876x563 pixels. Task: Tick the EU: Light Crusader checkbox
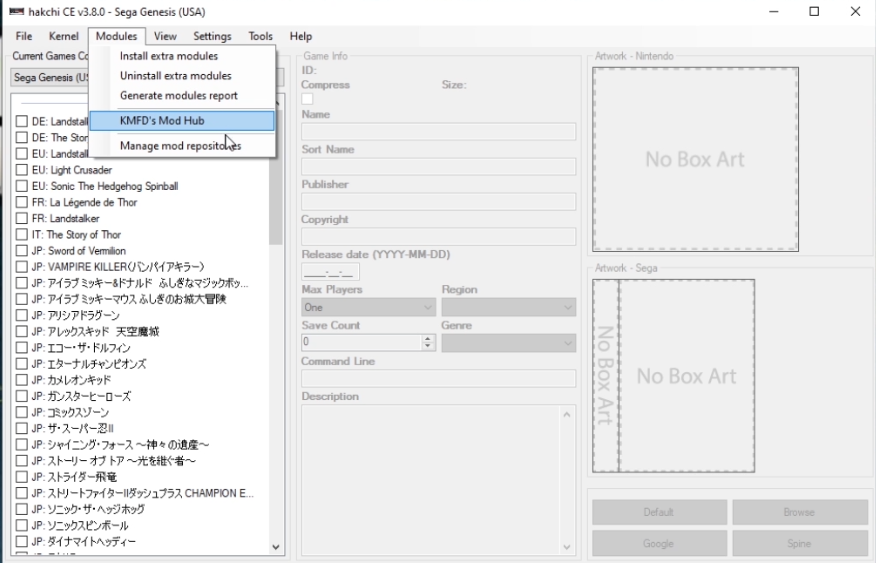(22, 170)
